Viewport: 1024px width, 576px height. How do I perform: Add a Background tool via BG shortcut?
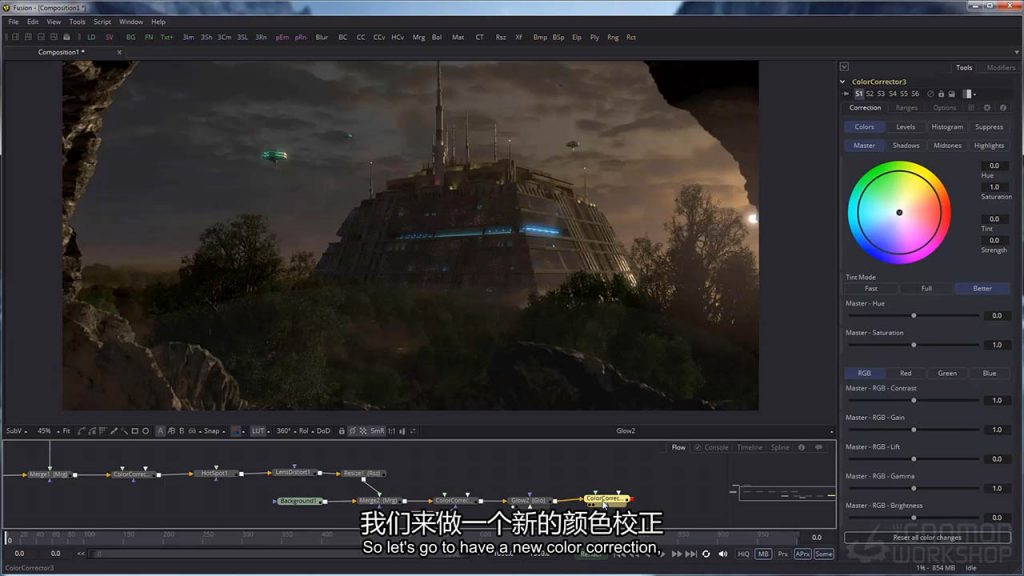pos(131,37)
